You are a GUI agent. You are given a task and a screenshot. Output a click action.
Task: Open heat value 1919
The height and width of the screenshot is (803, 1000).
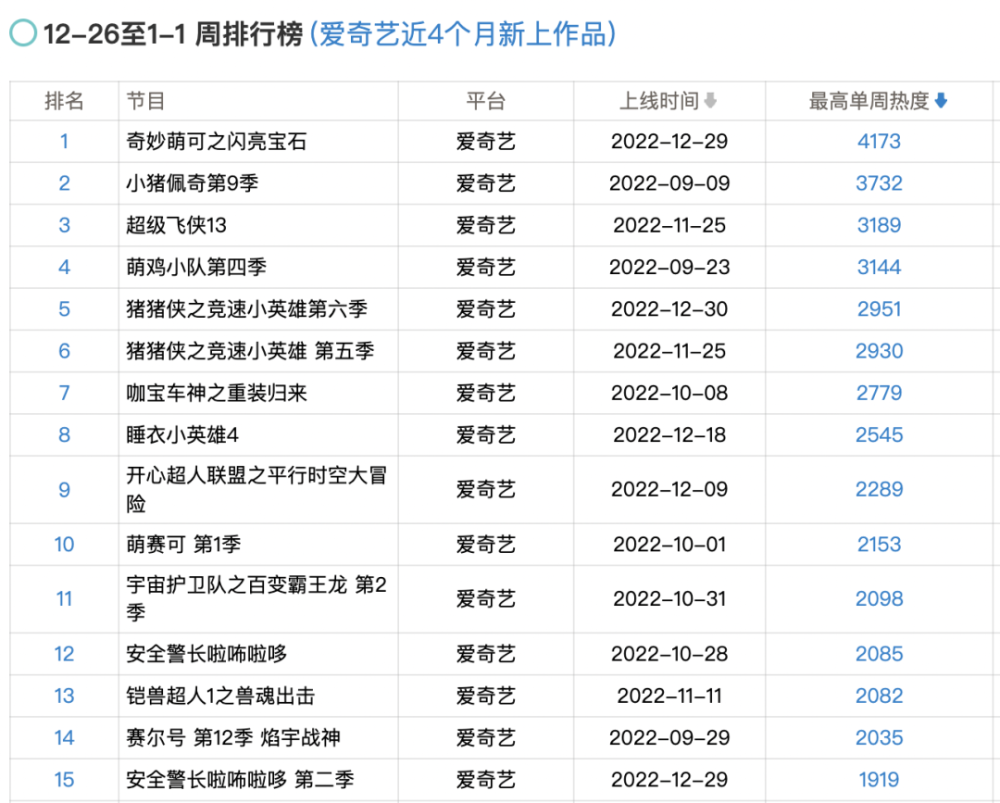click(879, 779)
